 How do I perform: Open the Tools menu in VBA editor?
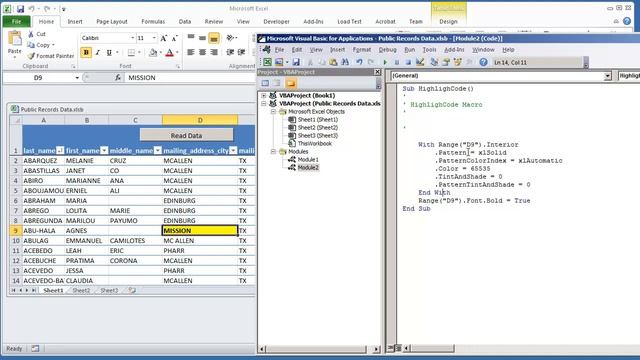429,50
